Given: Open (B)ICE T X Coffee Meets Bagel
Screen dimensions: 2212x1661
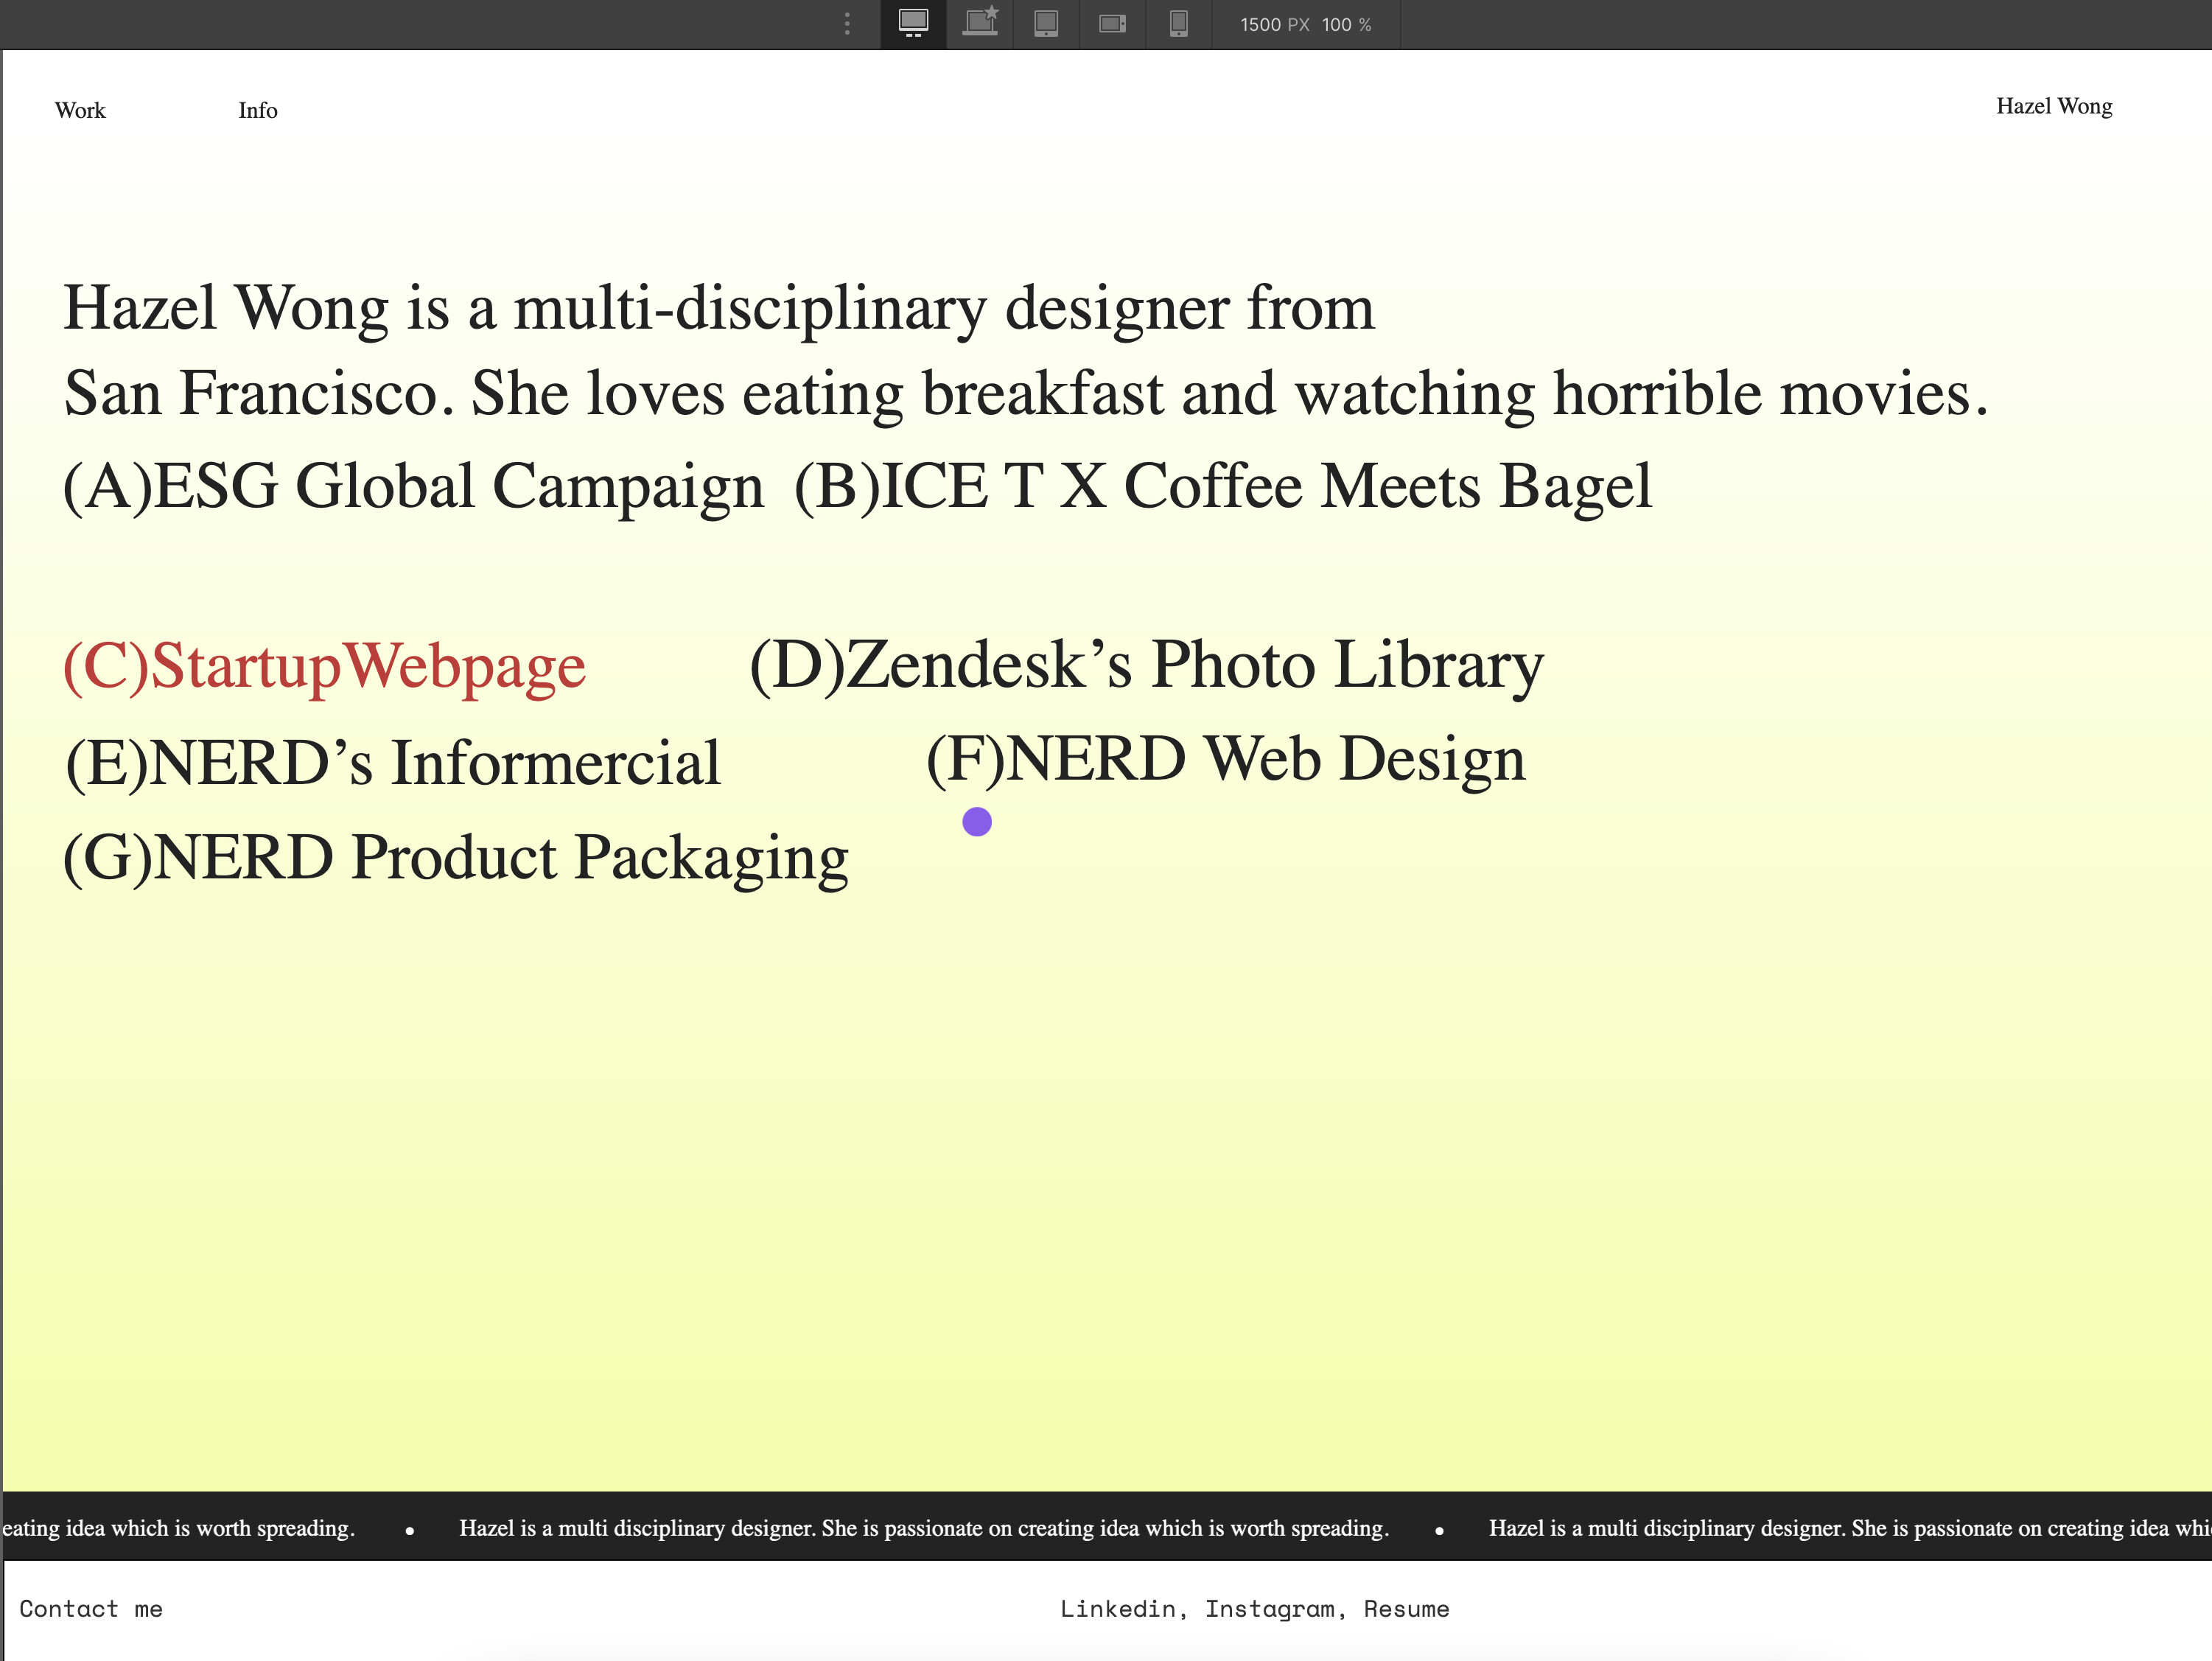Looking at the screenshot, I should [1222, 487].
